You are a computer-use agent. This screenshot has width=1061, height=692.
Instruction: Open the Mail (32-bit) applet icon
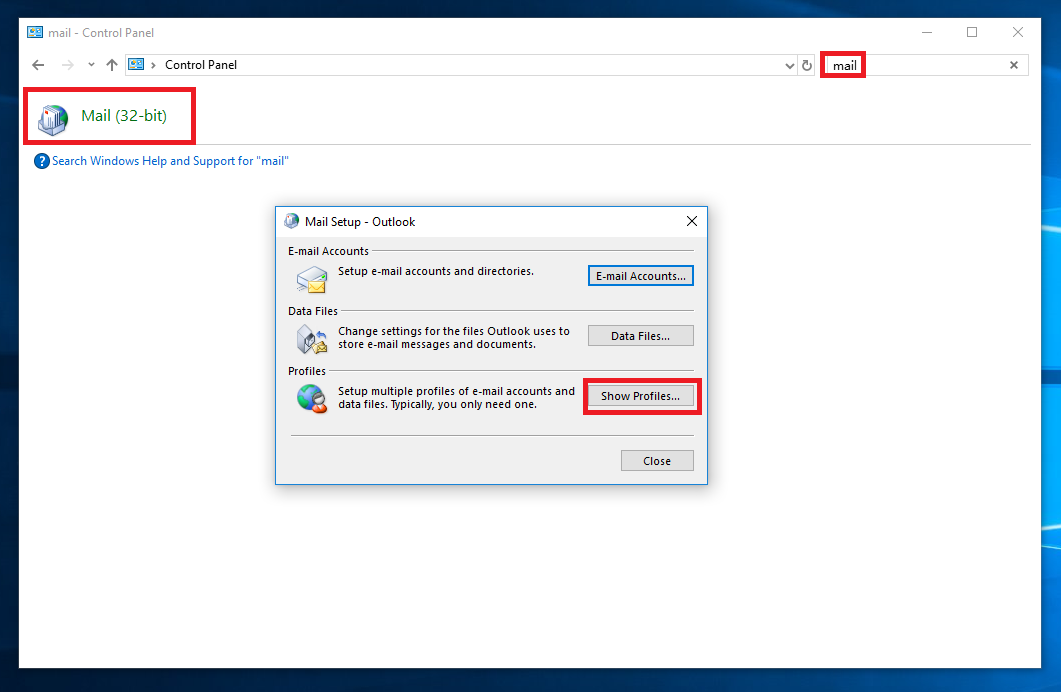(53, 119)
